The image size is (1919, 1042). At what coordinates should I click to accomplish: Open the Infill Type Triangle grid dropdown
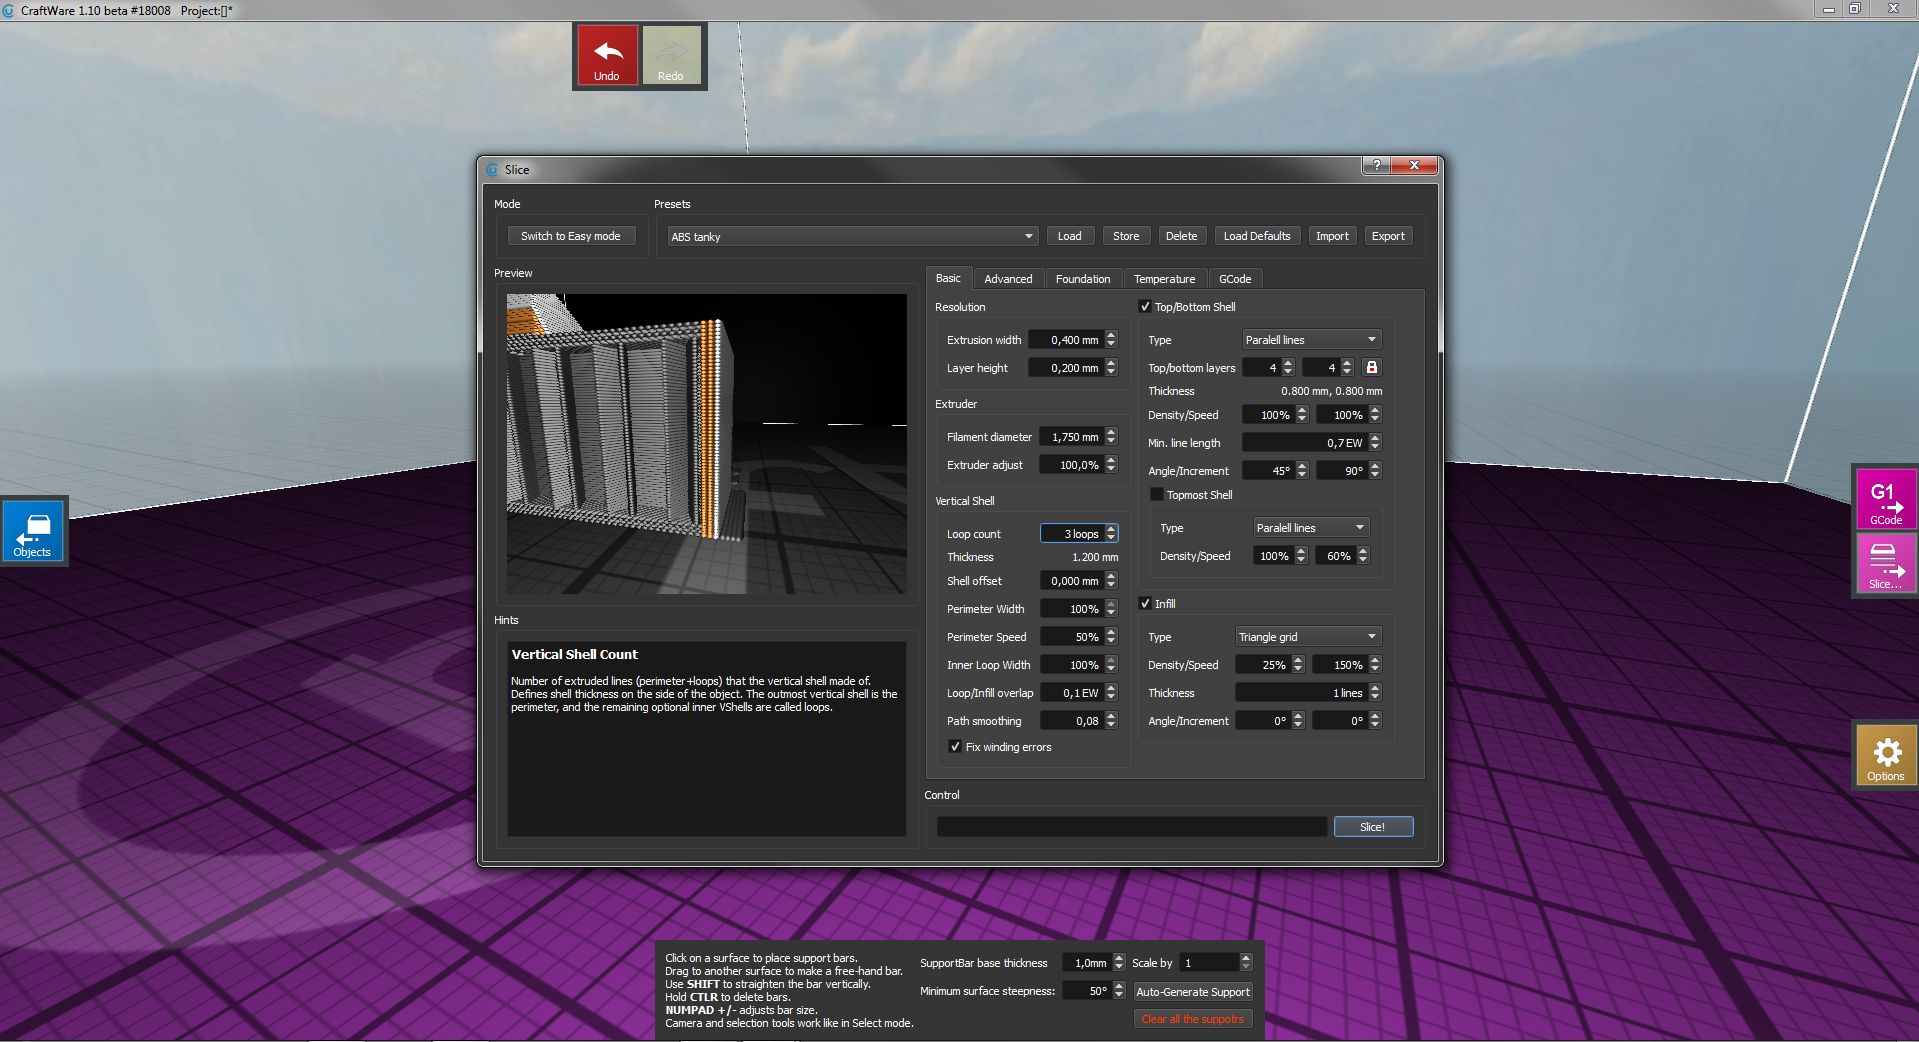pos(1306,637)
